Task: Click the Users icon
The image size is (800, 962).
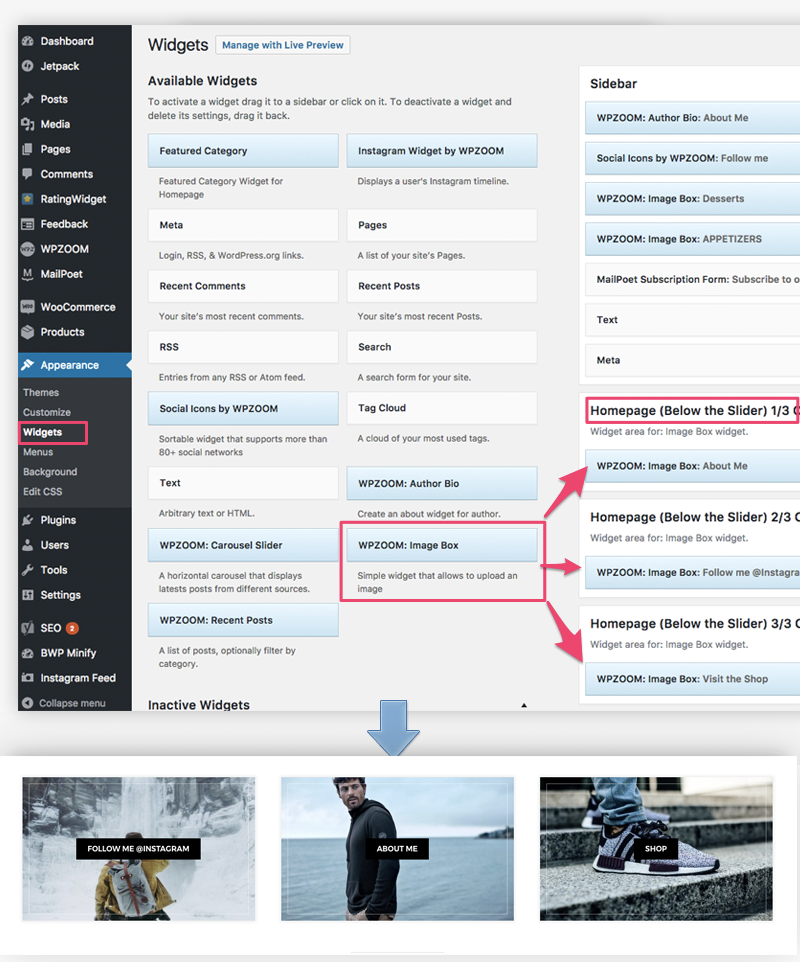Action: 28,546
